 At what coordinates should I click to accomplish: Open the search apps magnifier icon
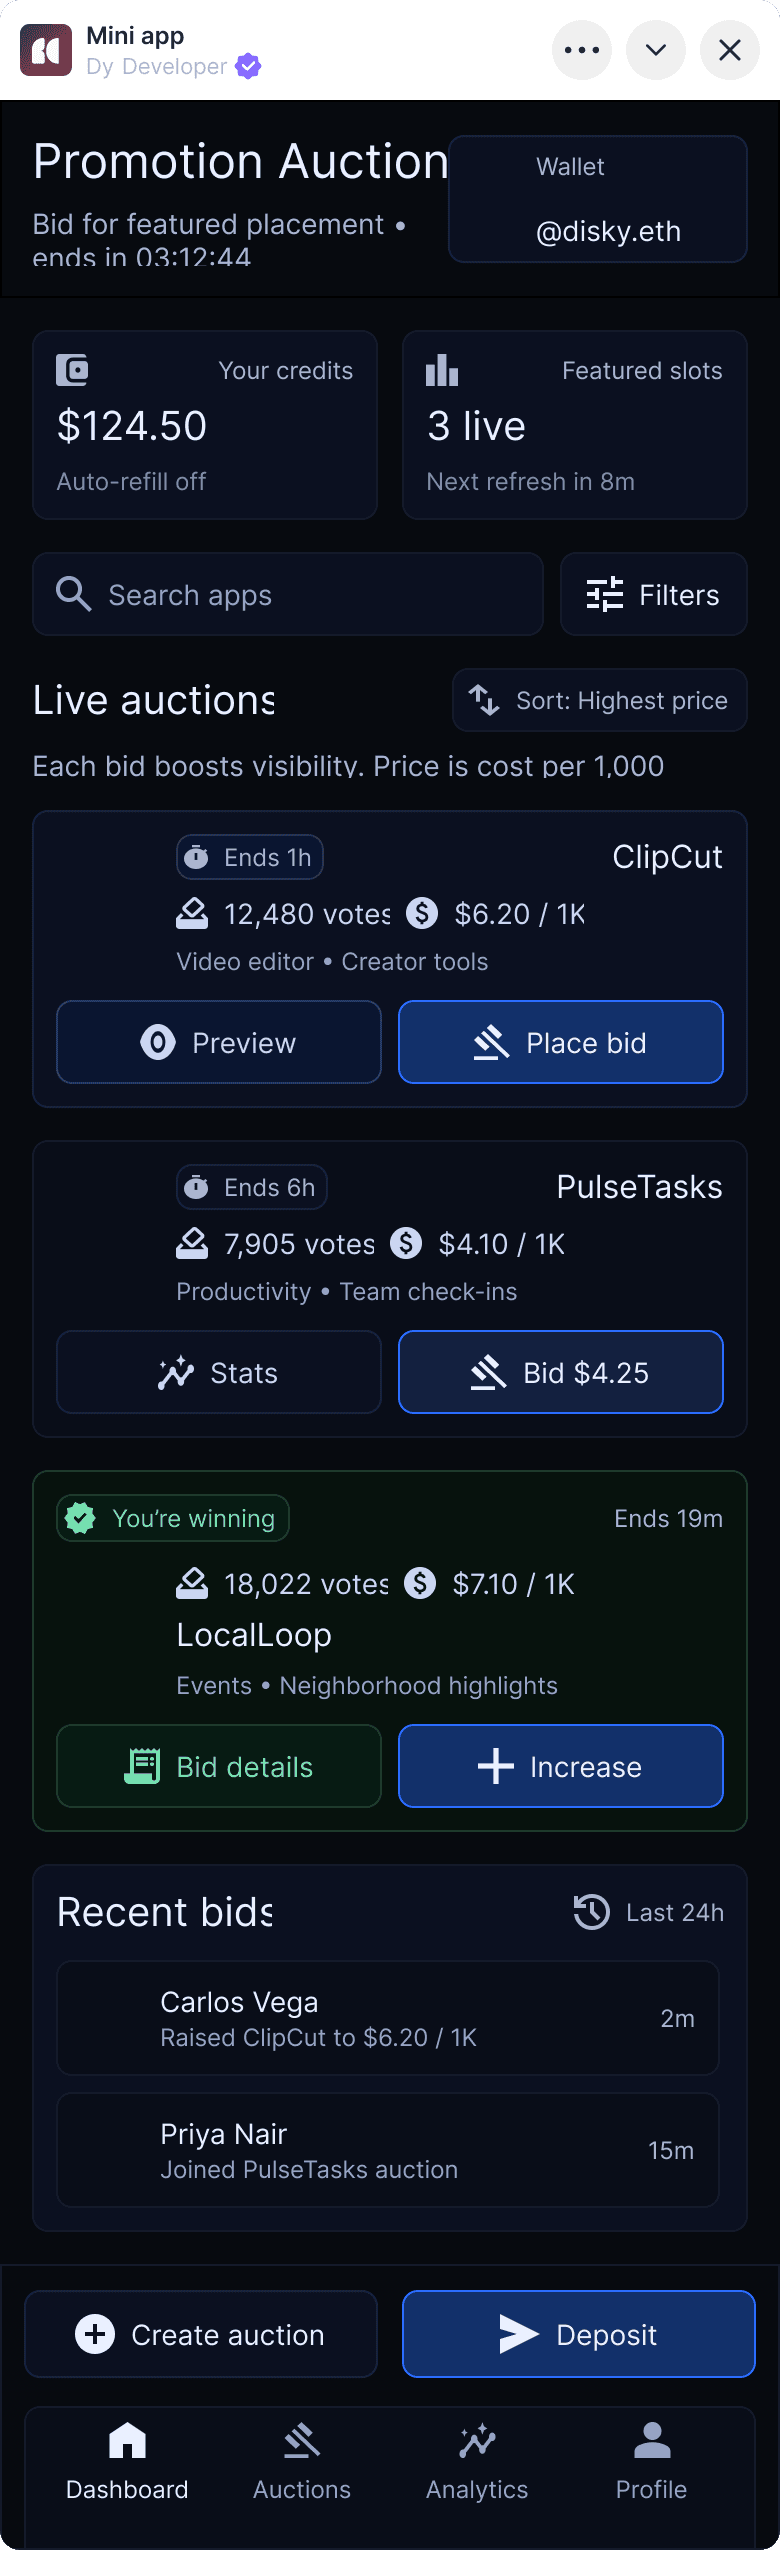click(74, 594)
